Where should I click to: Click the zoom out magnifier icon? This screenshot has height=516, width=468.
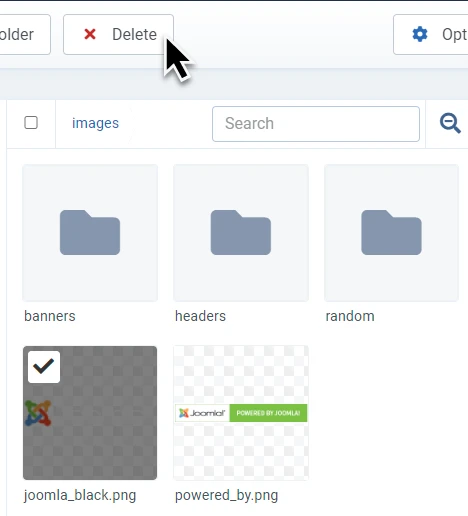pyautogui.click(x=450, y=123)
